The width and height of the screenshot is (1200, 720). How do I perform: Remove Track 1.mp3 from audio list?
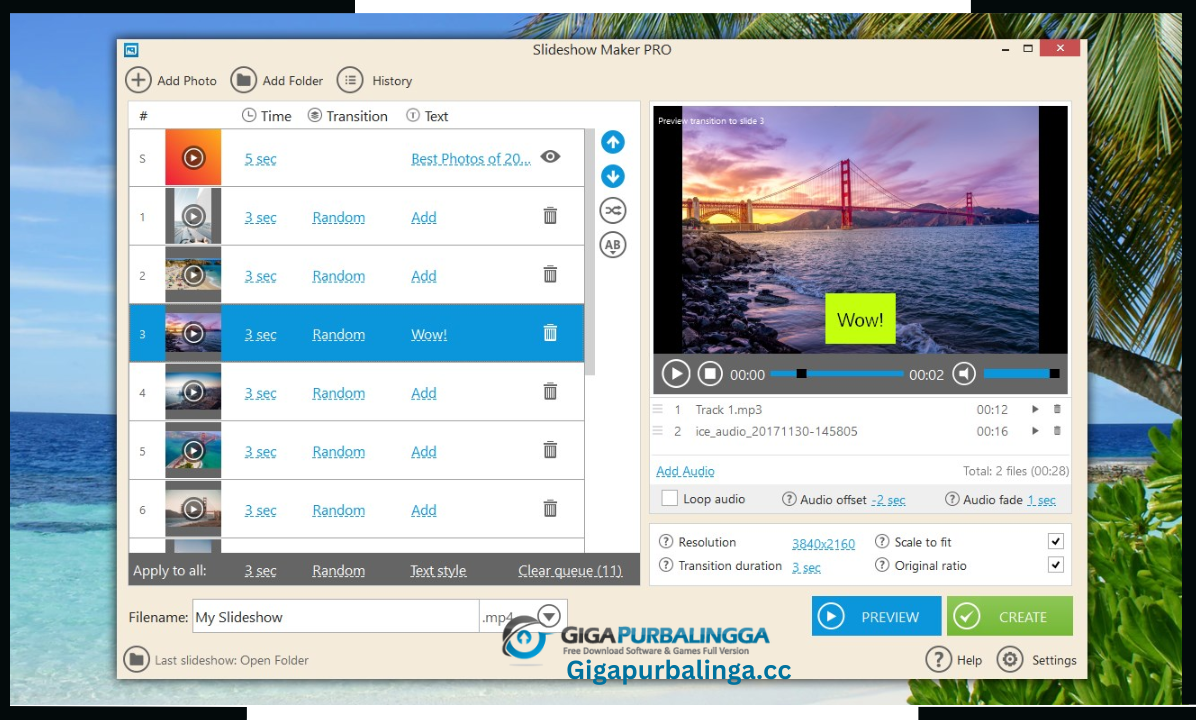click(1057, 409)
